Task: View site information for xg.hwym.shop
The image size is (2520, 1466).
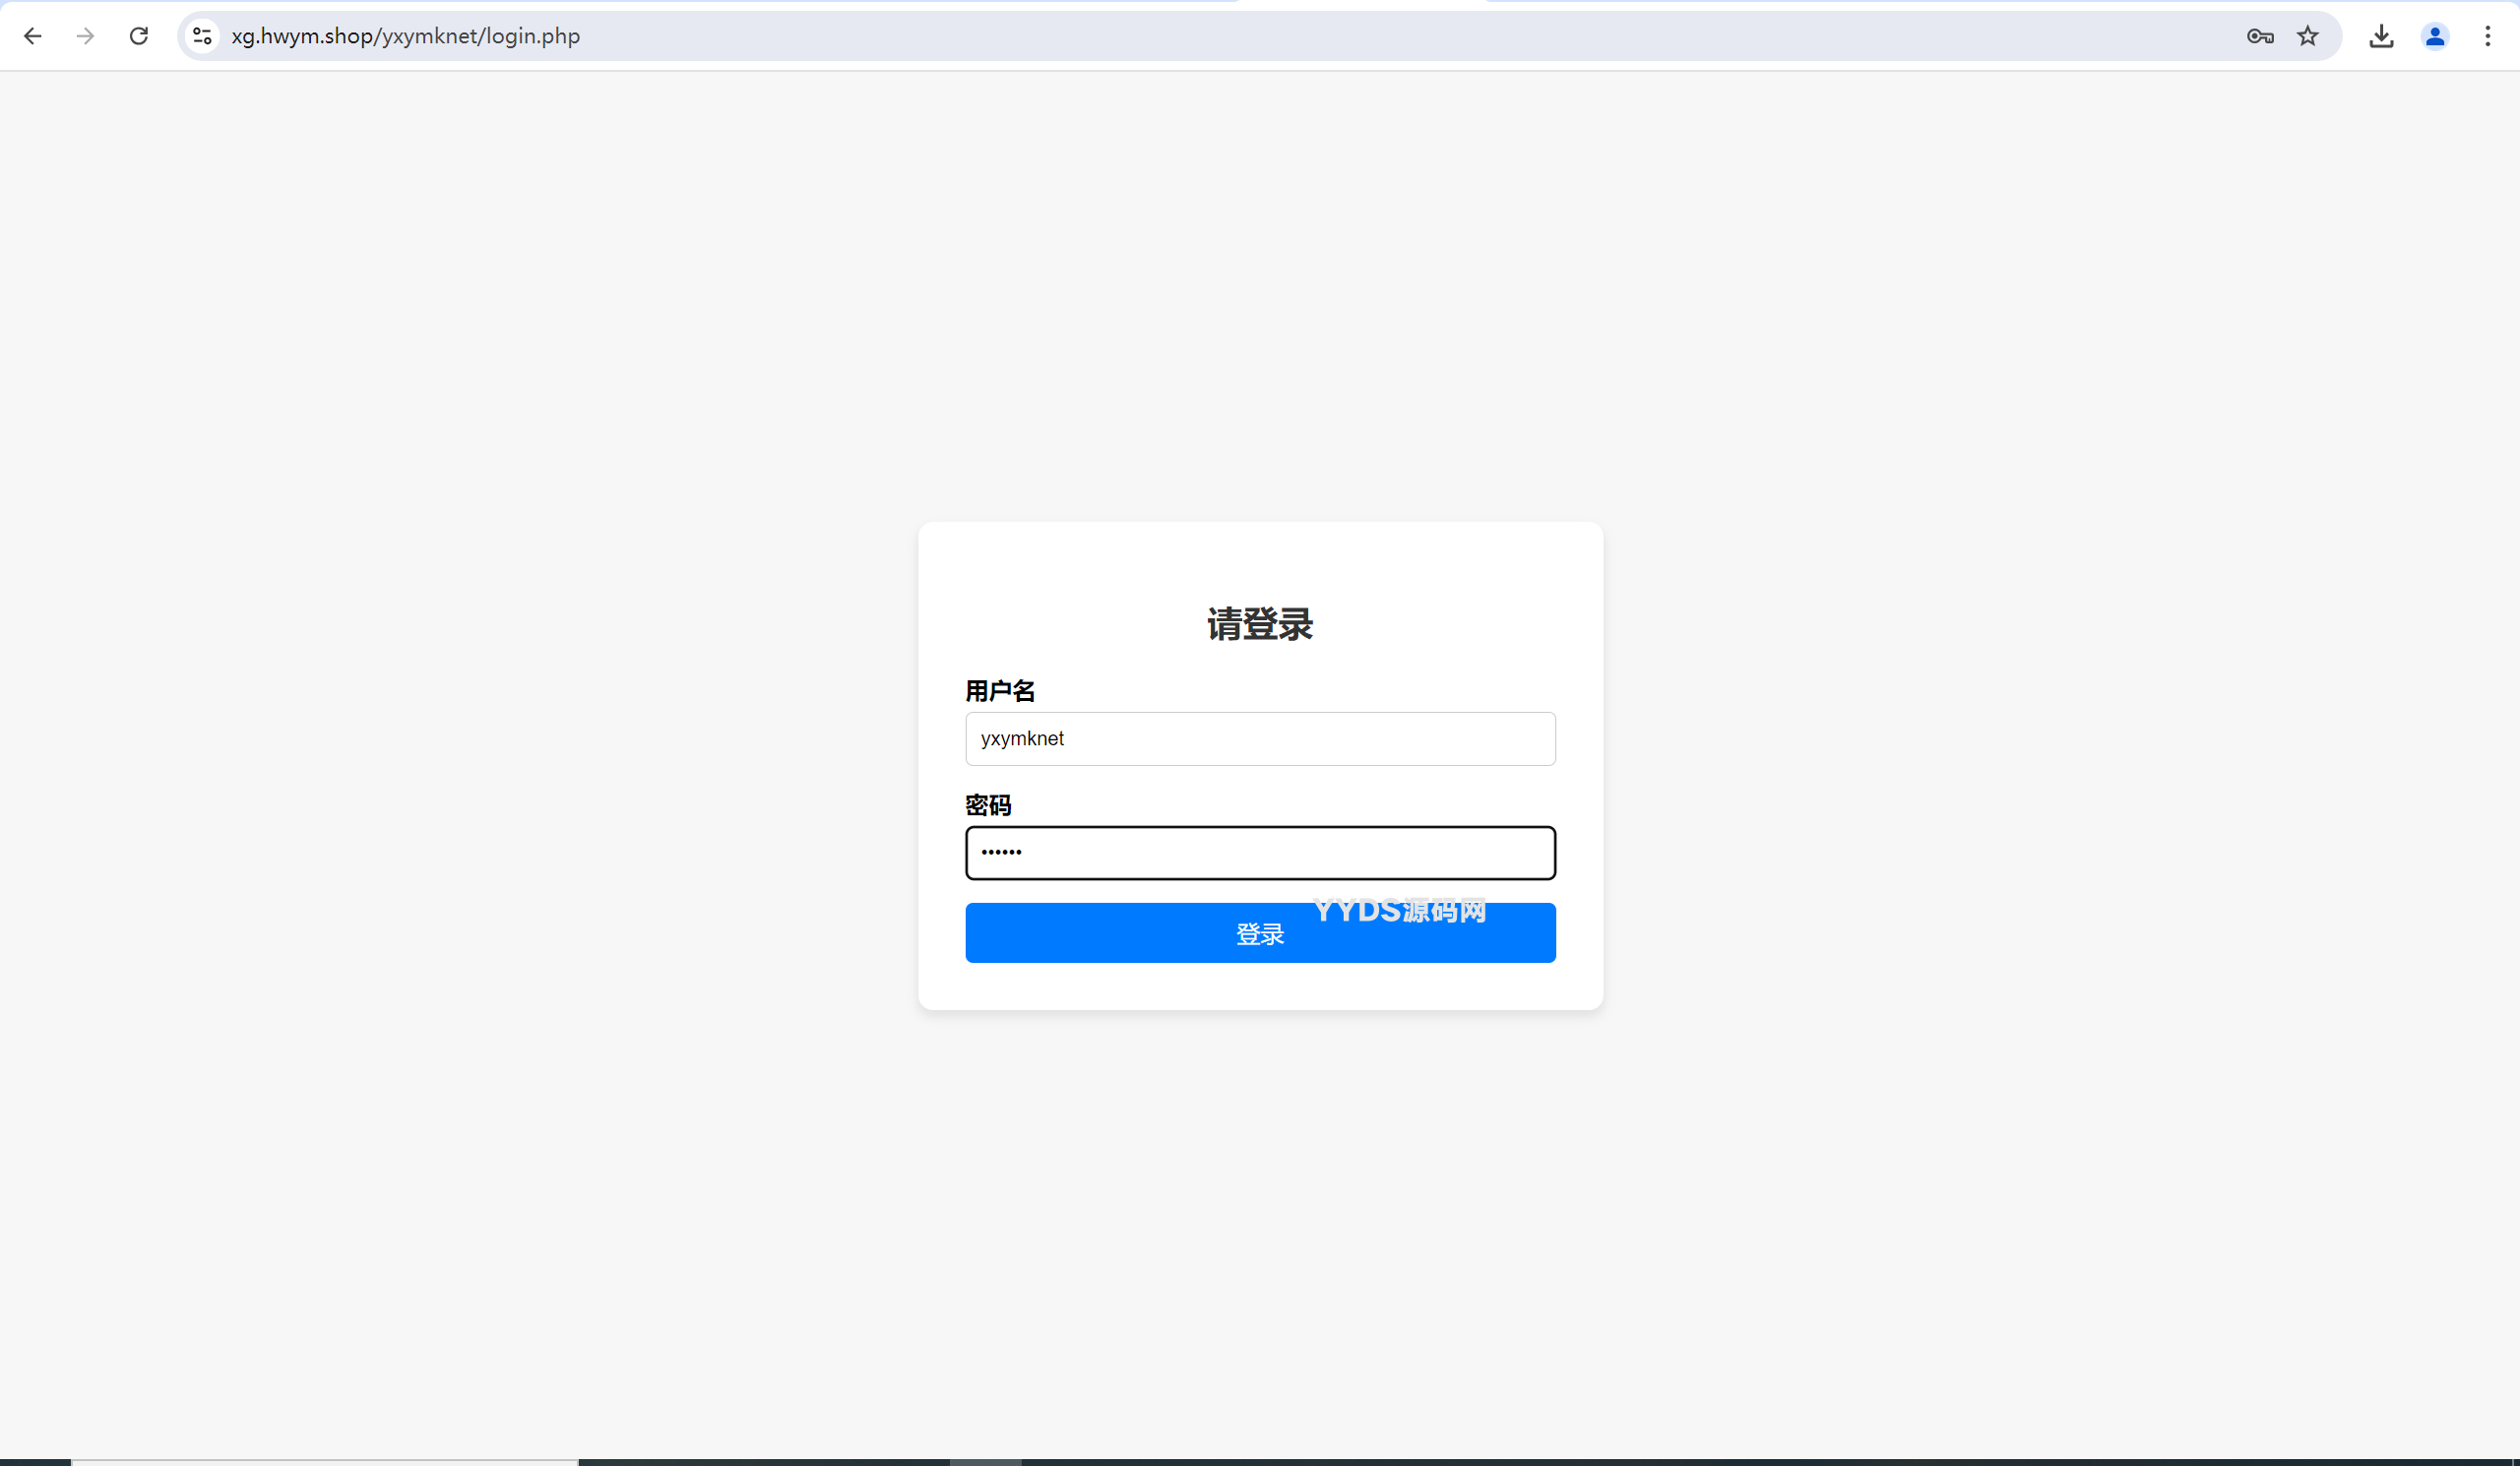Action: tap(202, 36)
